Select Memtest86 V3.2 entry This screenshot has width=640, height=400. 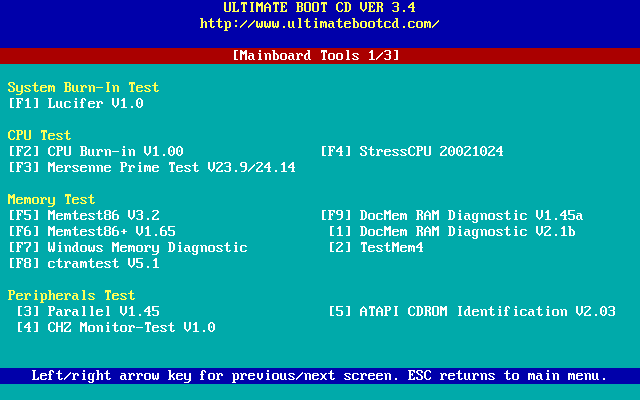pyautogui.click(x=84, y=216)
